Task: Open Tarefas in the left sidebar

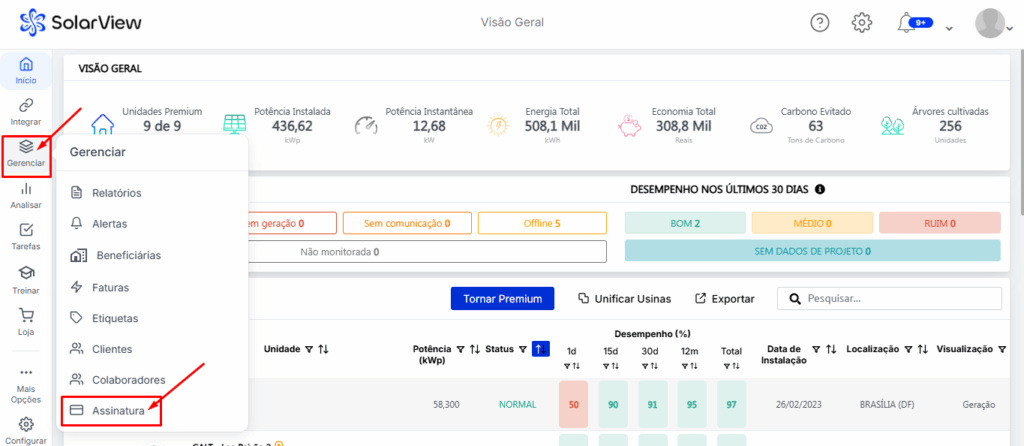Action: click(x=26, y=236)
